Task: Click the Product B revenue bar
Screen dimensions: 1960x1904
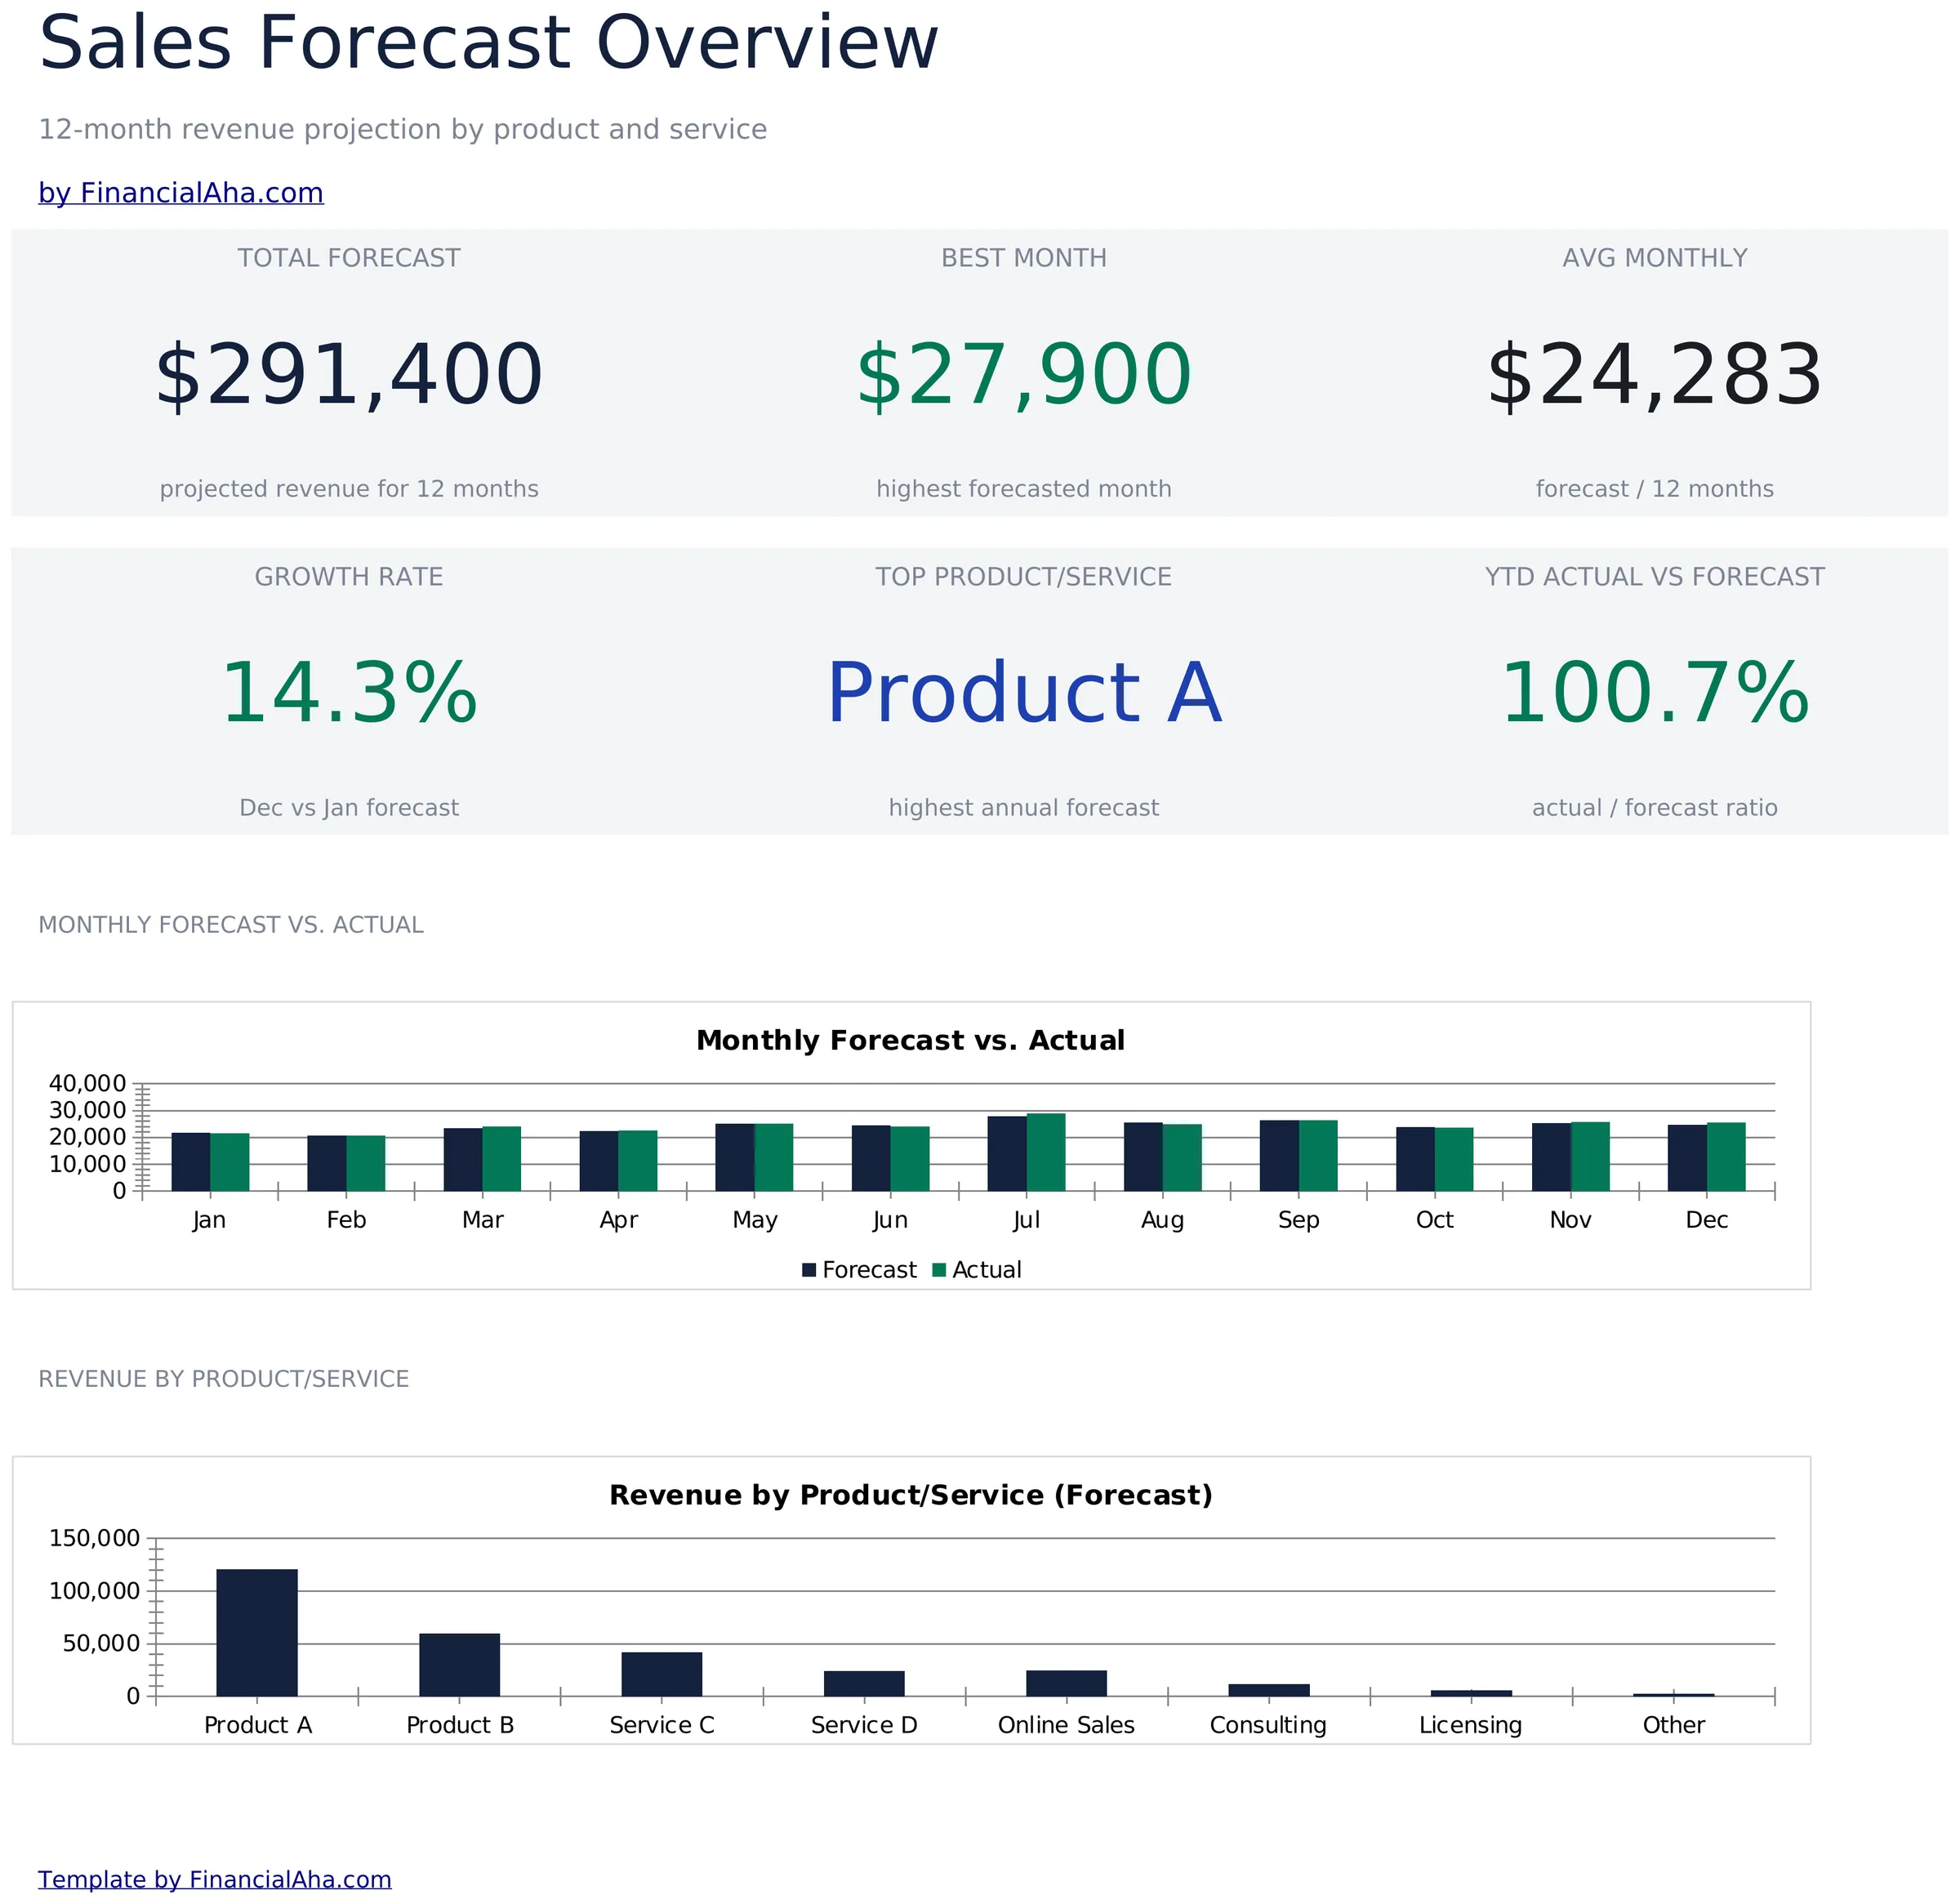Action: [x=459, y=1664]
